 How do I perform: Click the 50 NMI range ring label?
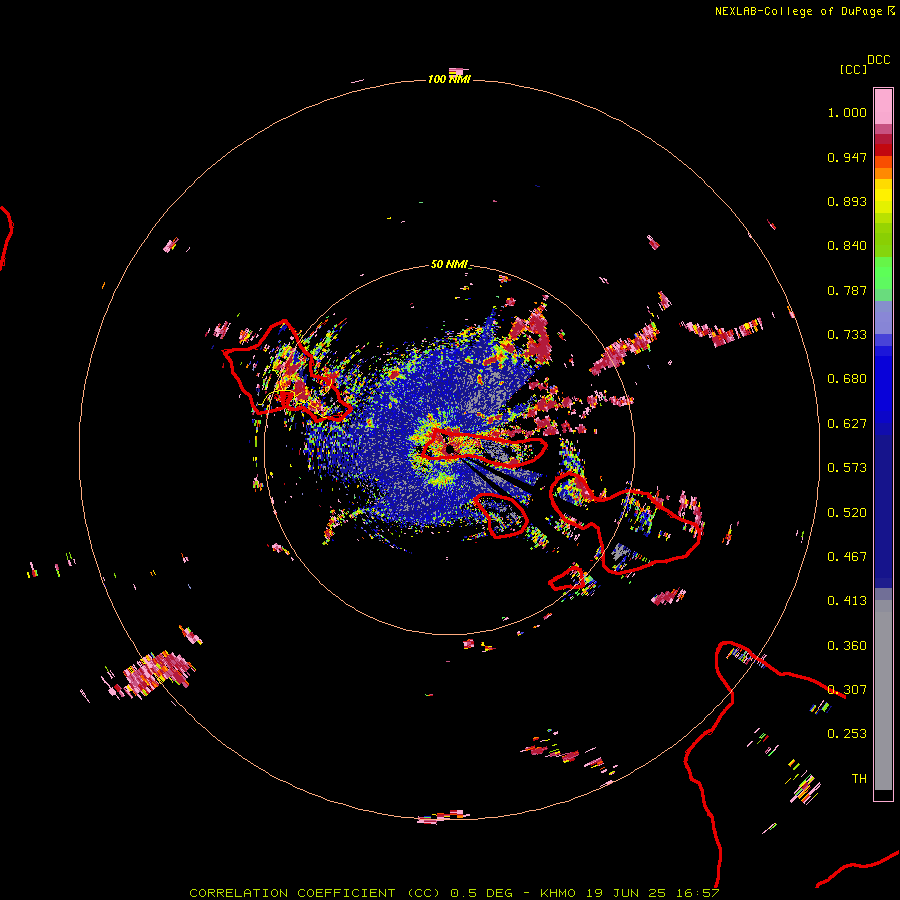click(449, 265)
